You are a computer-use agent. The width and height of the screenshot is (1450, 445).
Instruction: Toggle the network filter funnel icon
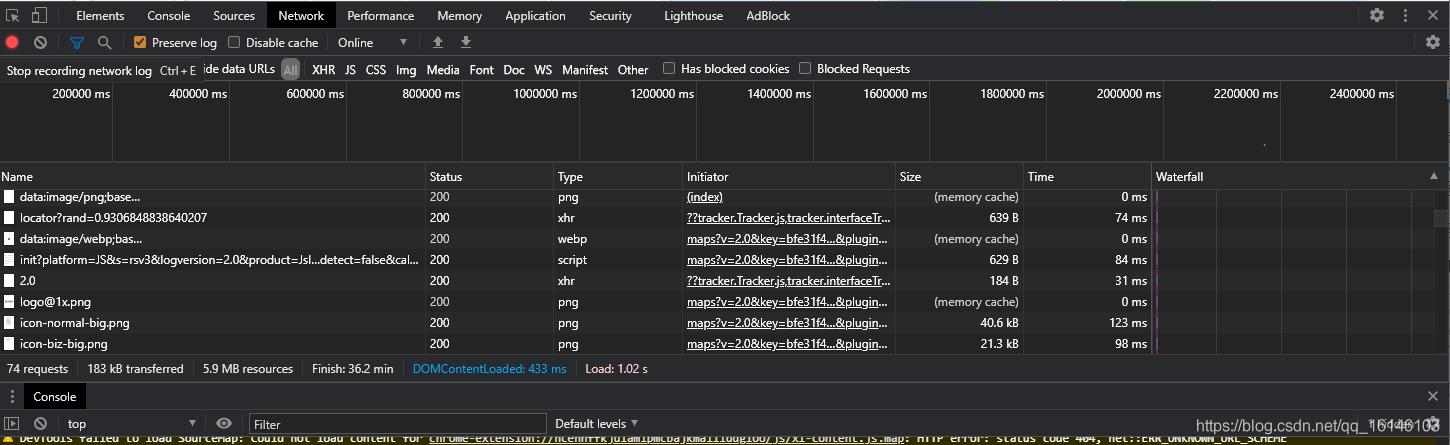(x=76, y=42)
